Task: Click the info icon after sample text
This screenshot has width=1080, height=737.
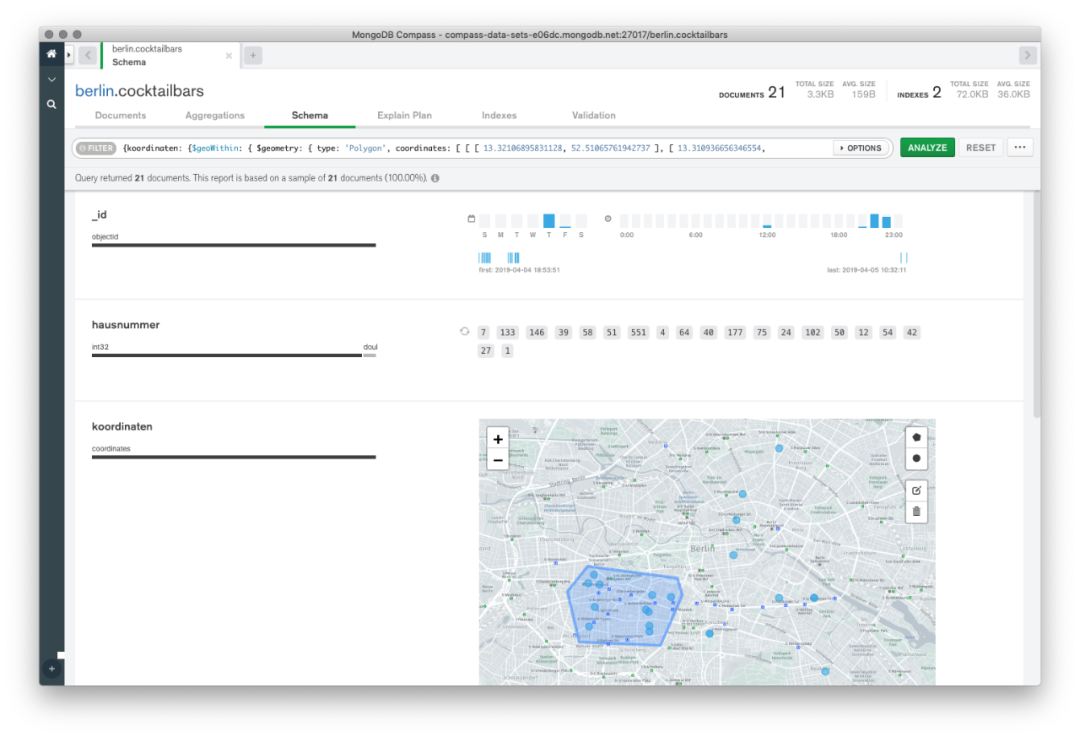Action: pos(435,178)
